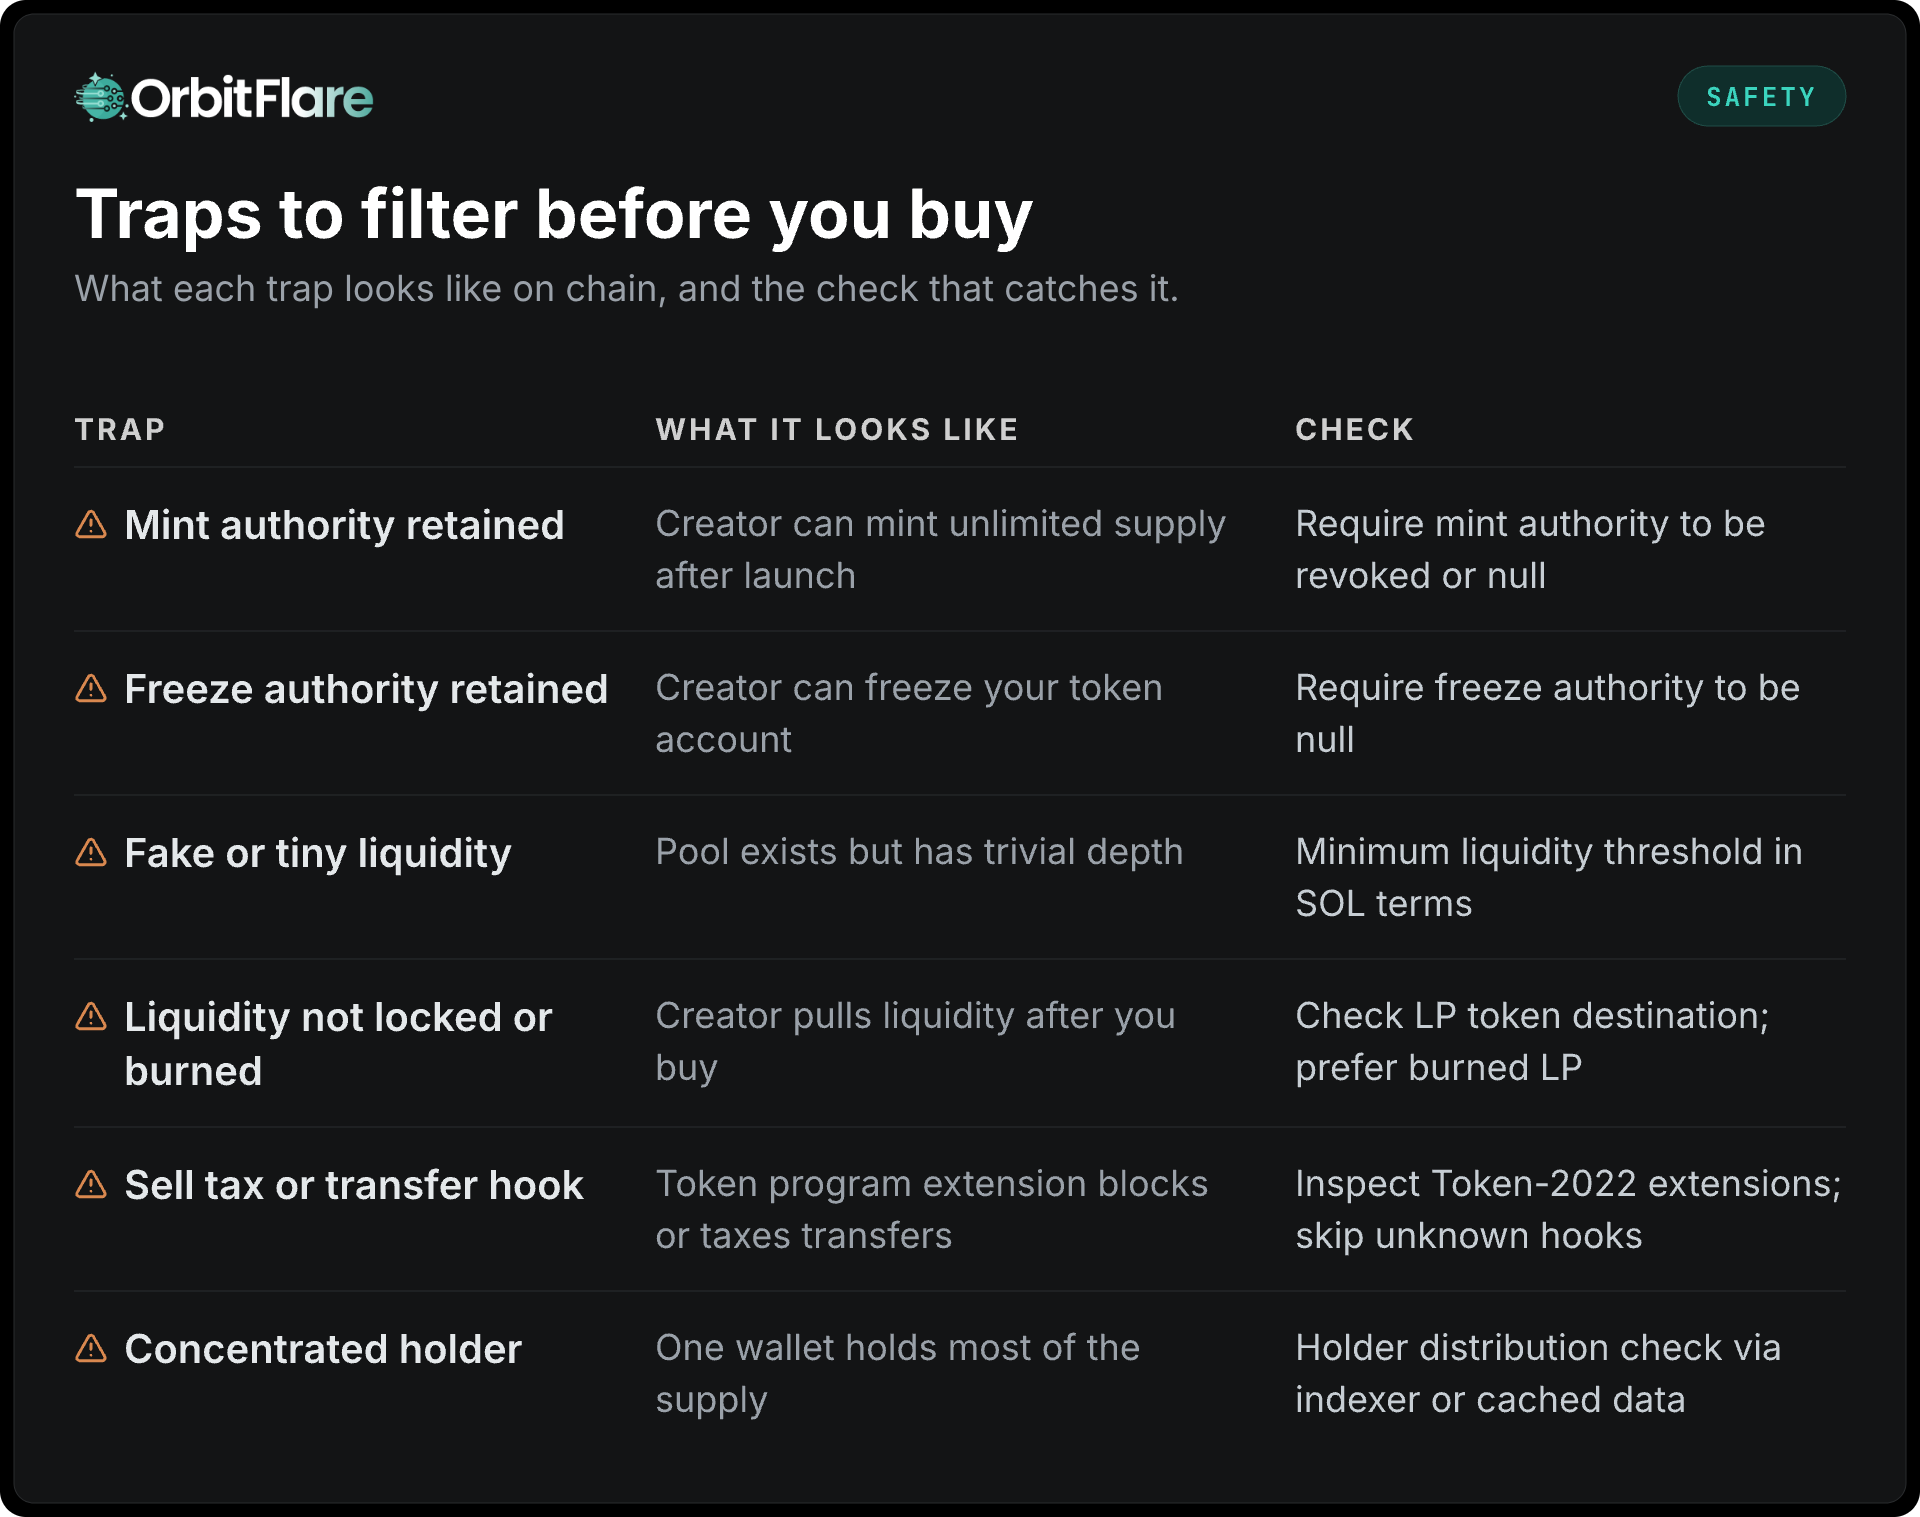
Task: Click warning icon beside Fake or tiny liquidity
Action: point(91,852)
